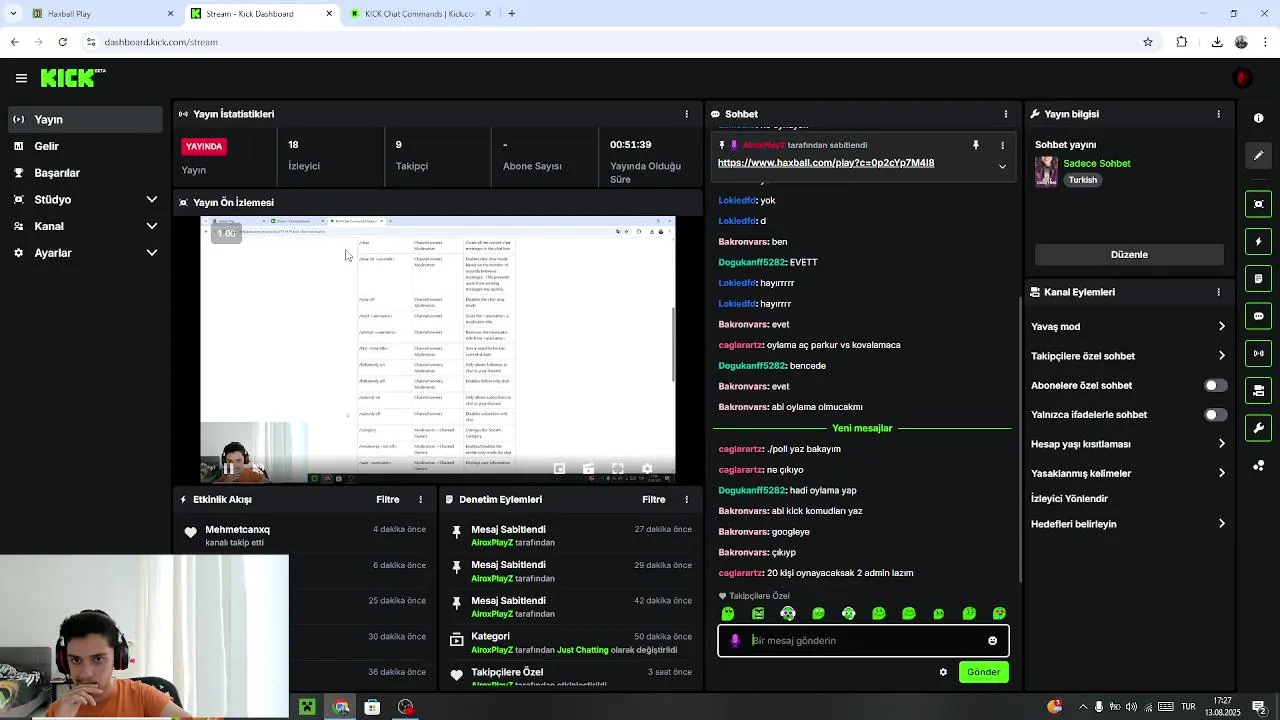Open the emoji picker in chat input

point(992,641)
